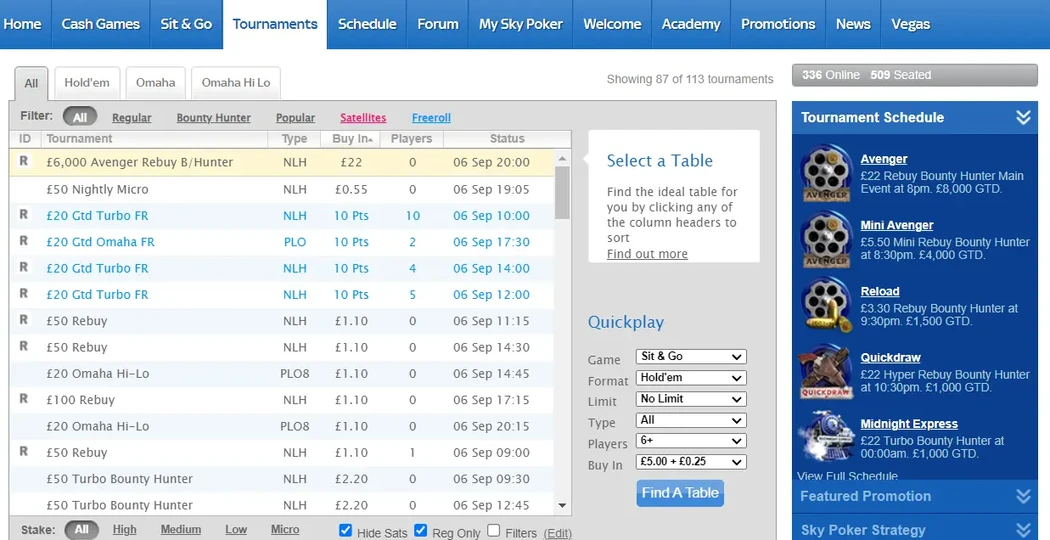1050x540 pixels.
Task: Filter stakes by Medium
Action: pyautogui.click(x=181, y=529)
